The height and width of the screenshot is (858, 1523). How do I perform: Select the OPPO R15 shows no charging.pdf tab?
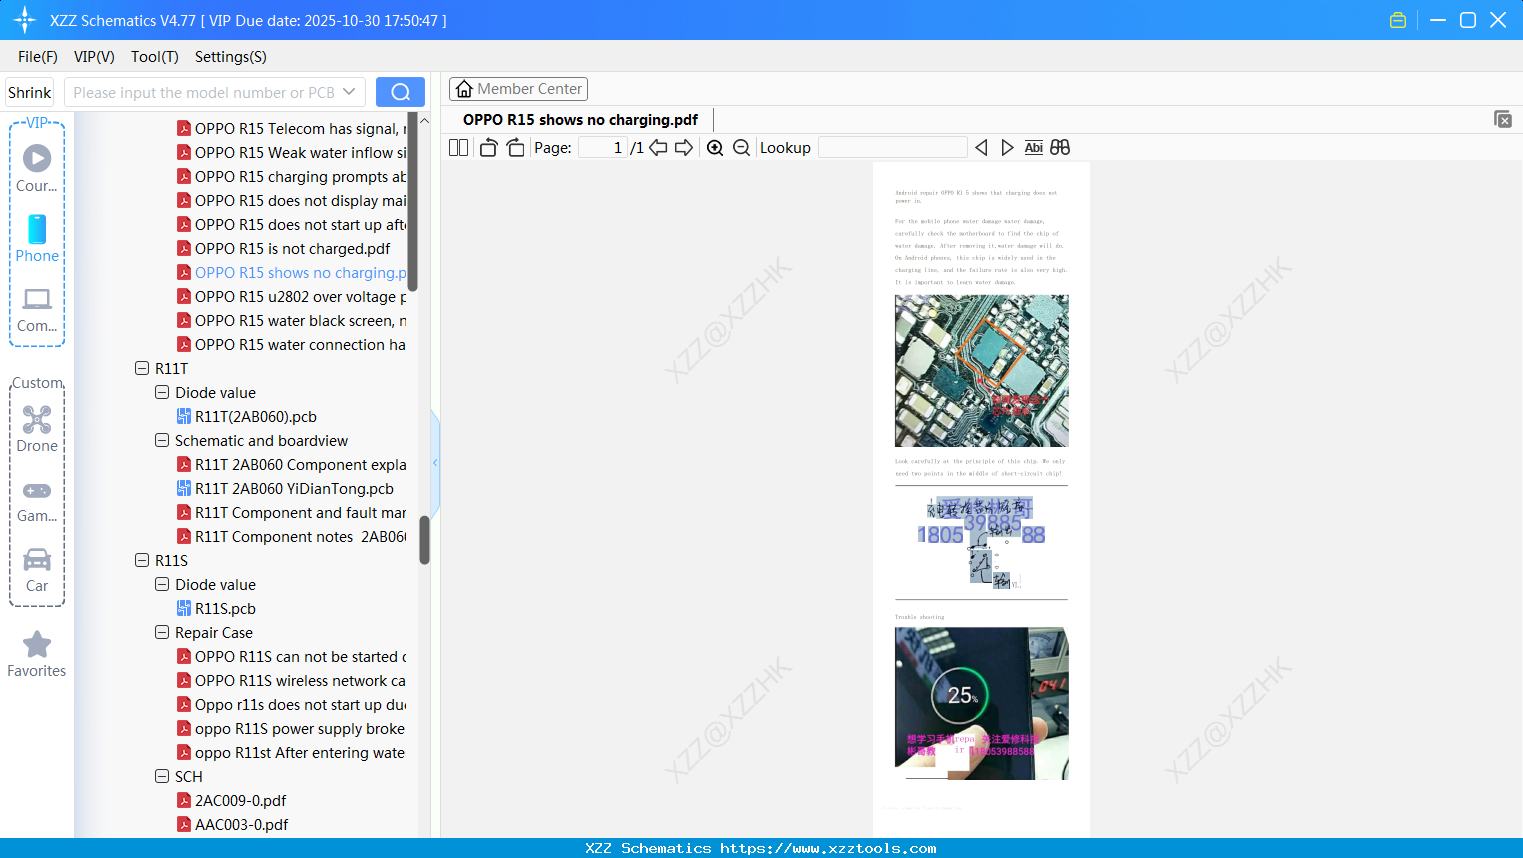(580, 120)
